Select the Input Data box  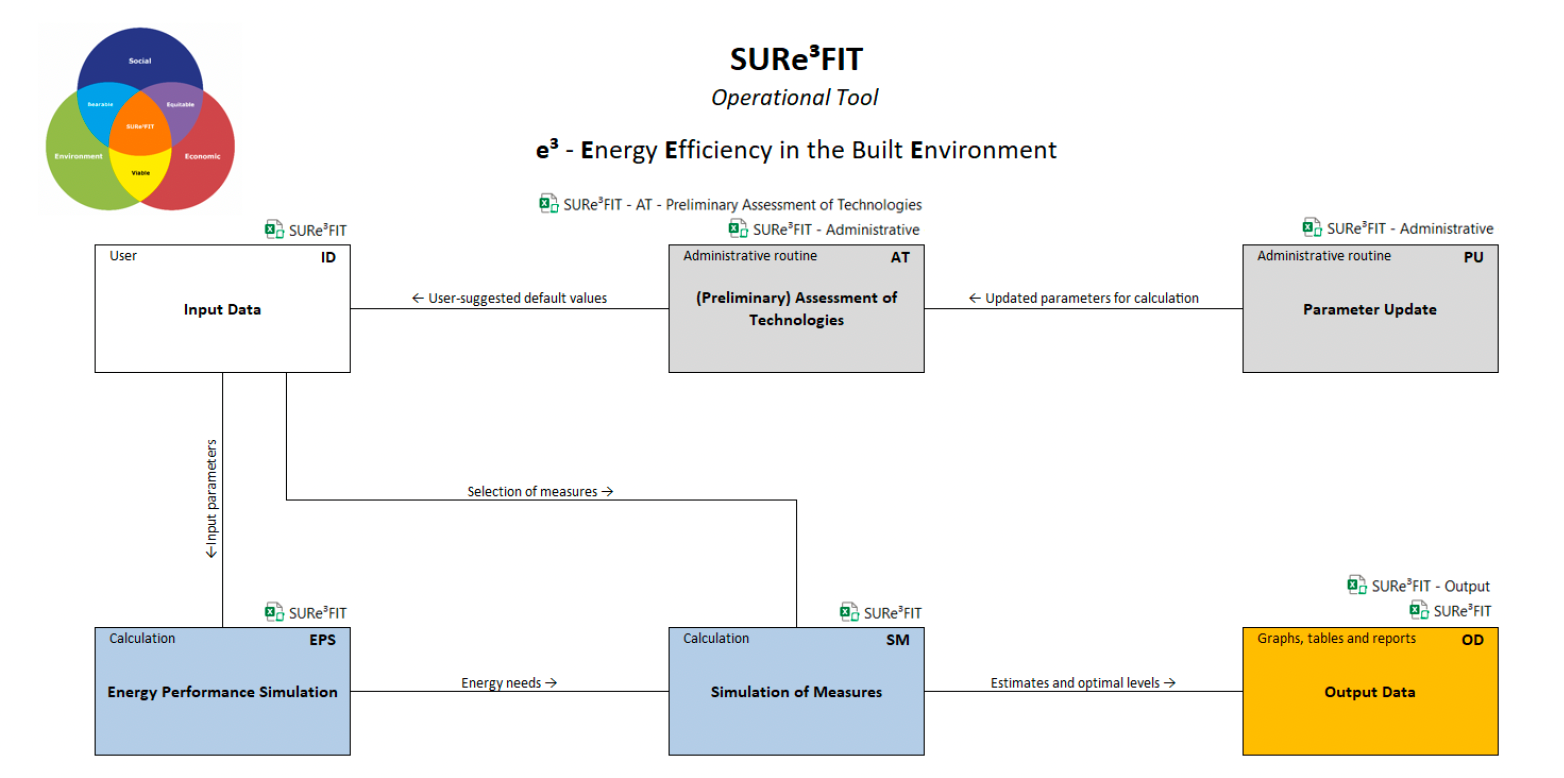point(222,309)
